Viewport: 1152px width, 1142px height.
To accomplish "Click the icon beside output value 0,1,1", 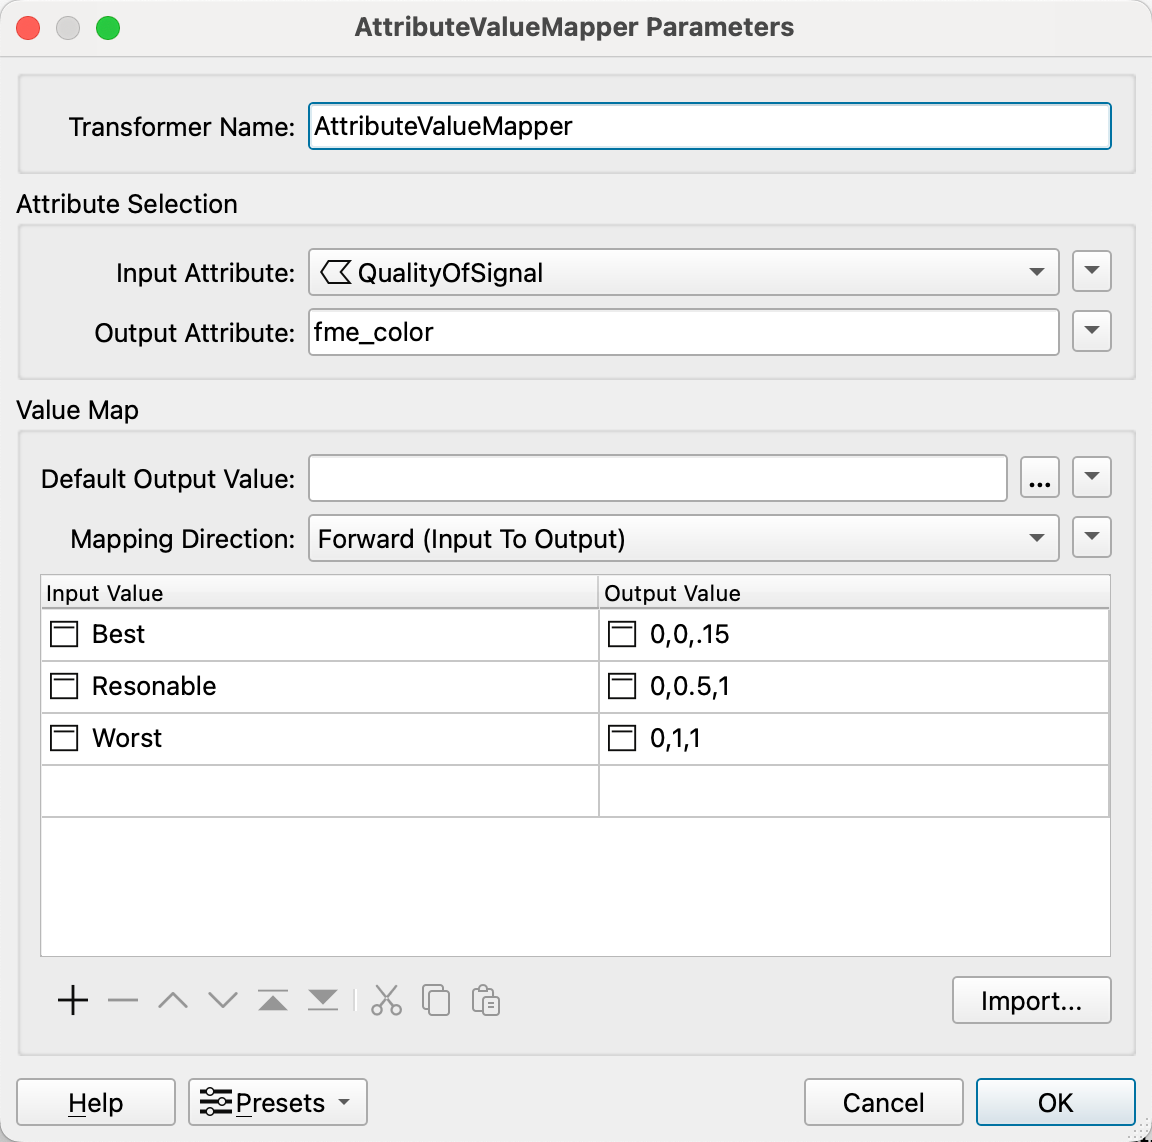I will coord(622,739).
